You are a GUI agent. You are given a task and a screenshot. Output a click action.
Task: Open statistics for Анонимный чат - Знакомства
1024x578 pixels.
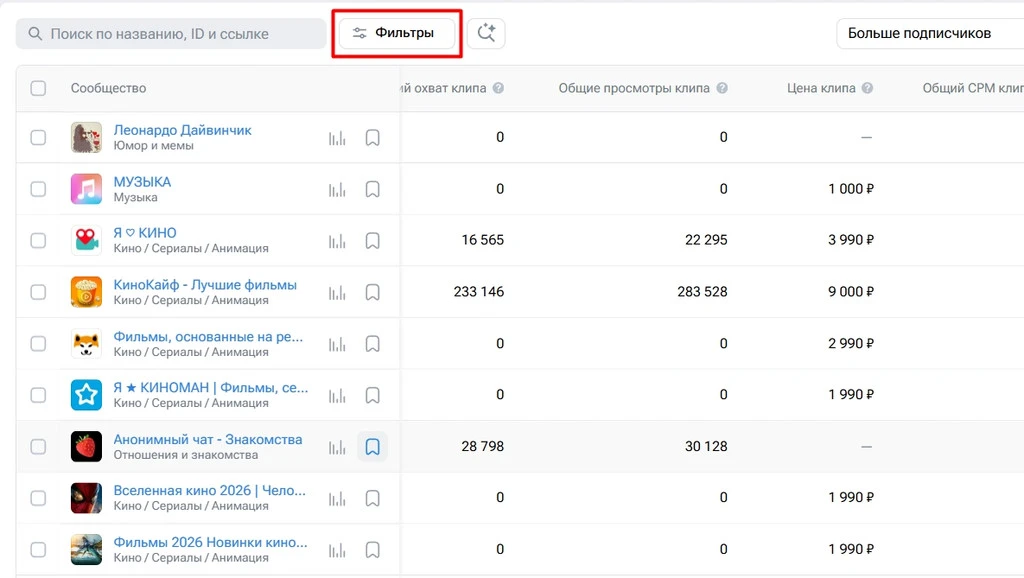[337, 447]
